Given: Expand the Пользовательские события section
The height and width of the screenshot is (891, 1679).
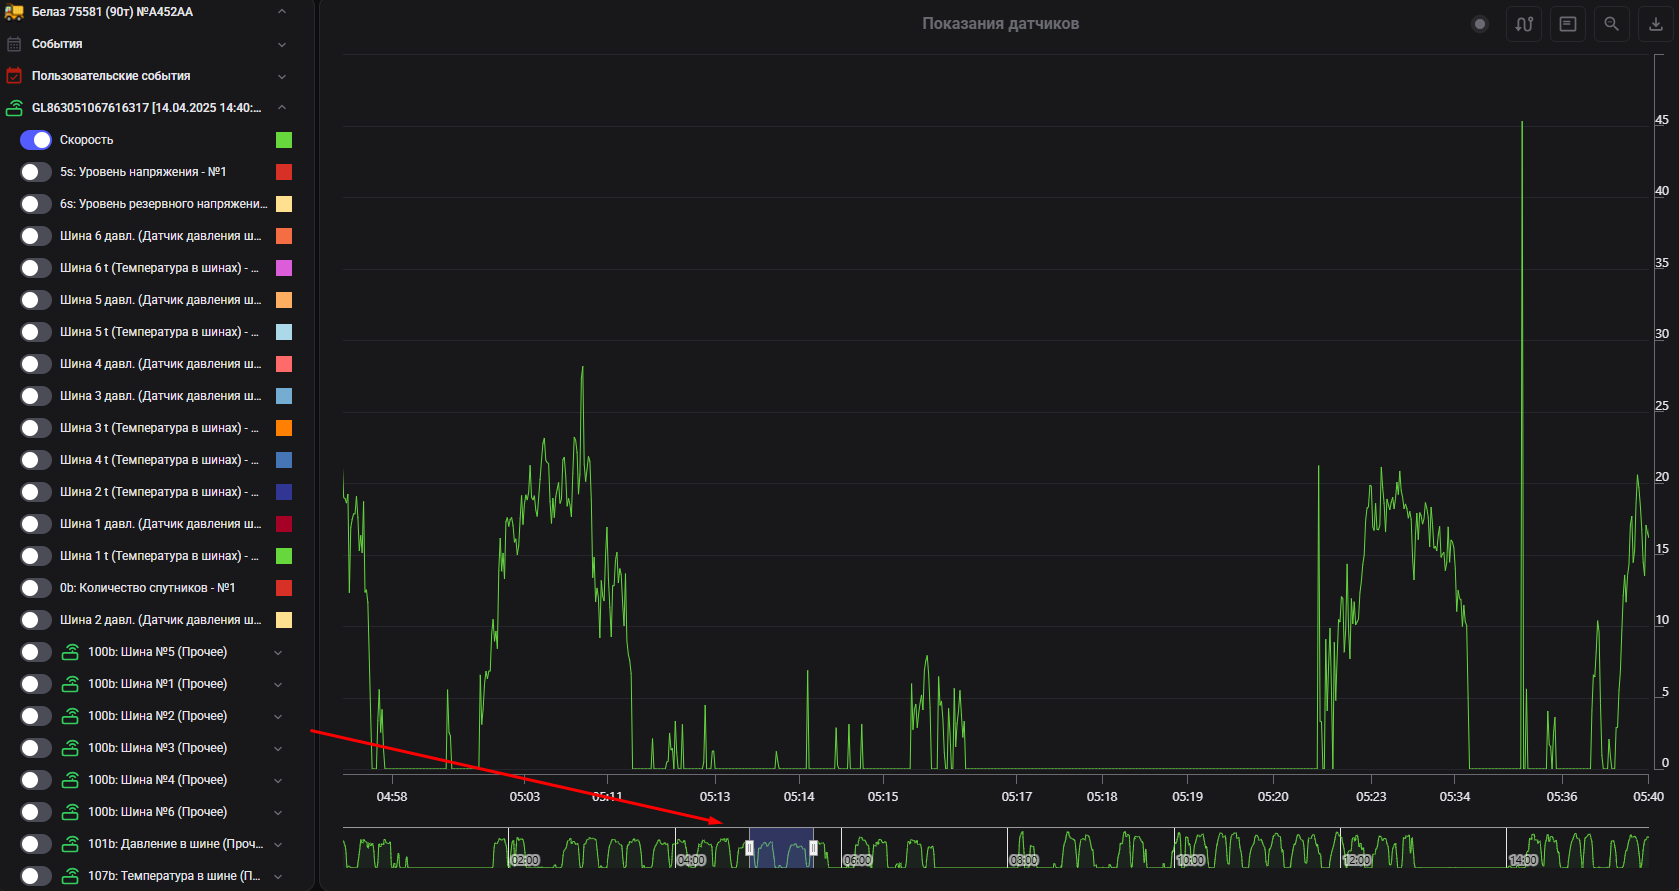Looking at the screenshot, I should [x=281, y=76].
